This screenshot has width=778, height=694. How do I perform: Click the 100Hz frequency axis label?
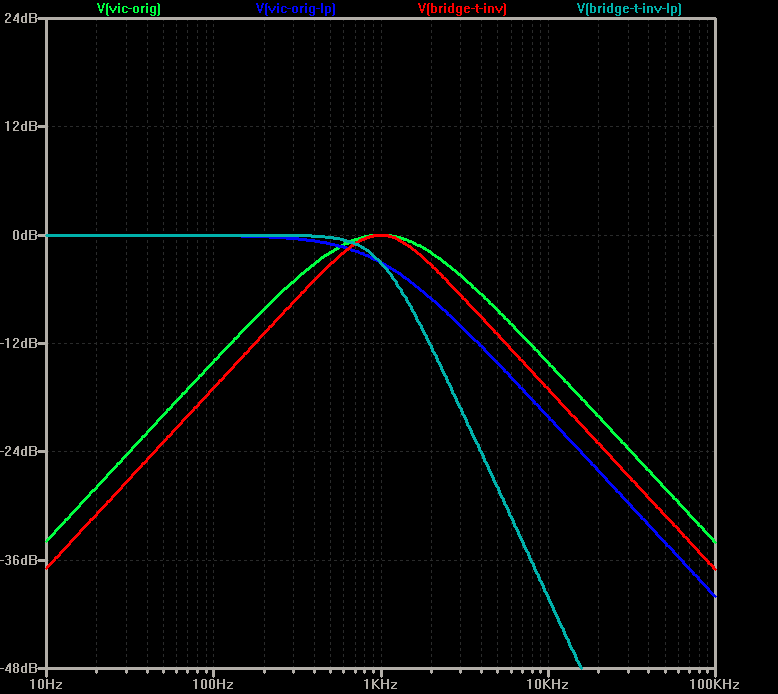pyautogui.click(x=213, y=685)
